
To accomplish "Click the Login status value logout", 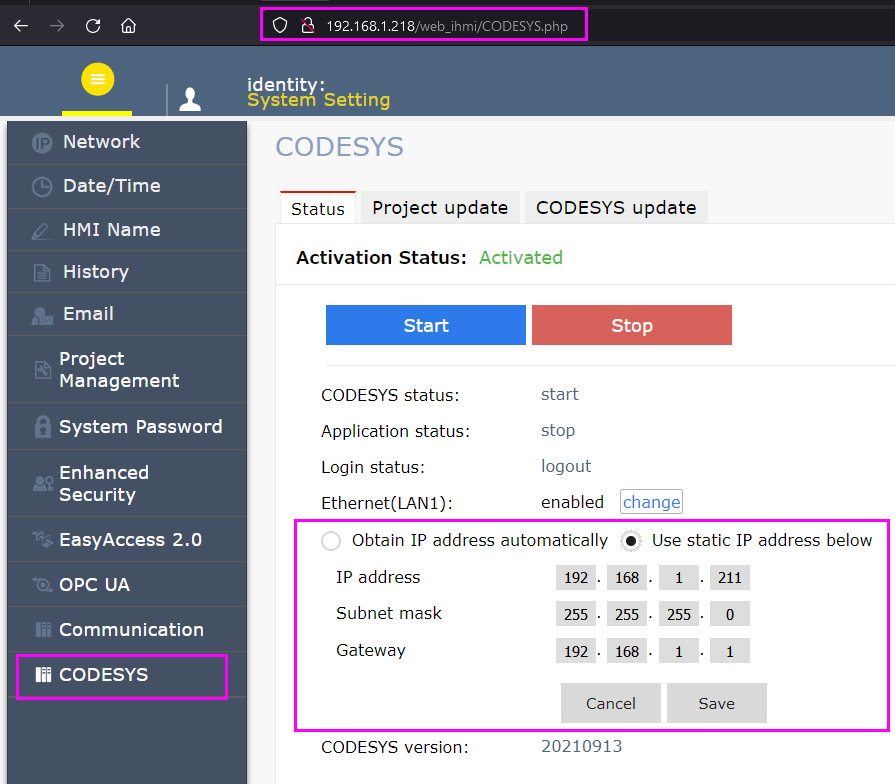I will pos(566,466).
